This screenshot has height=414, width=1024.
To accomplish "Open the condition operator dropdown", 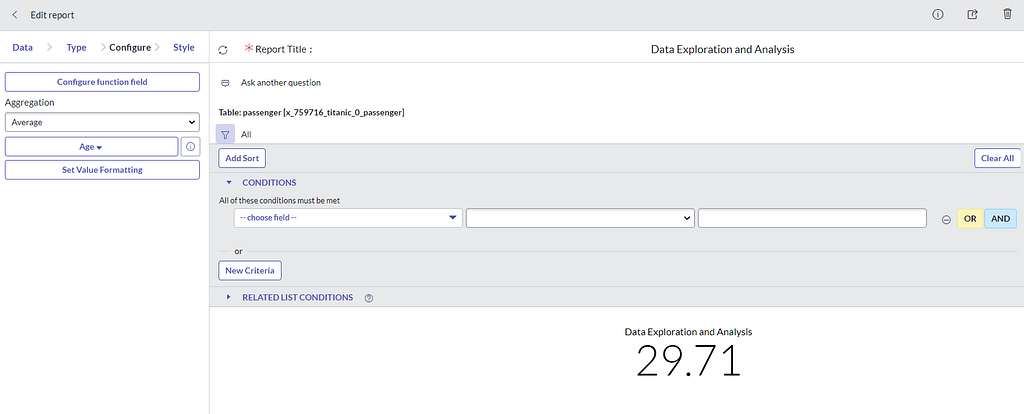I will click(x=580, y=218).
